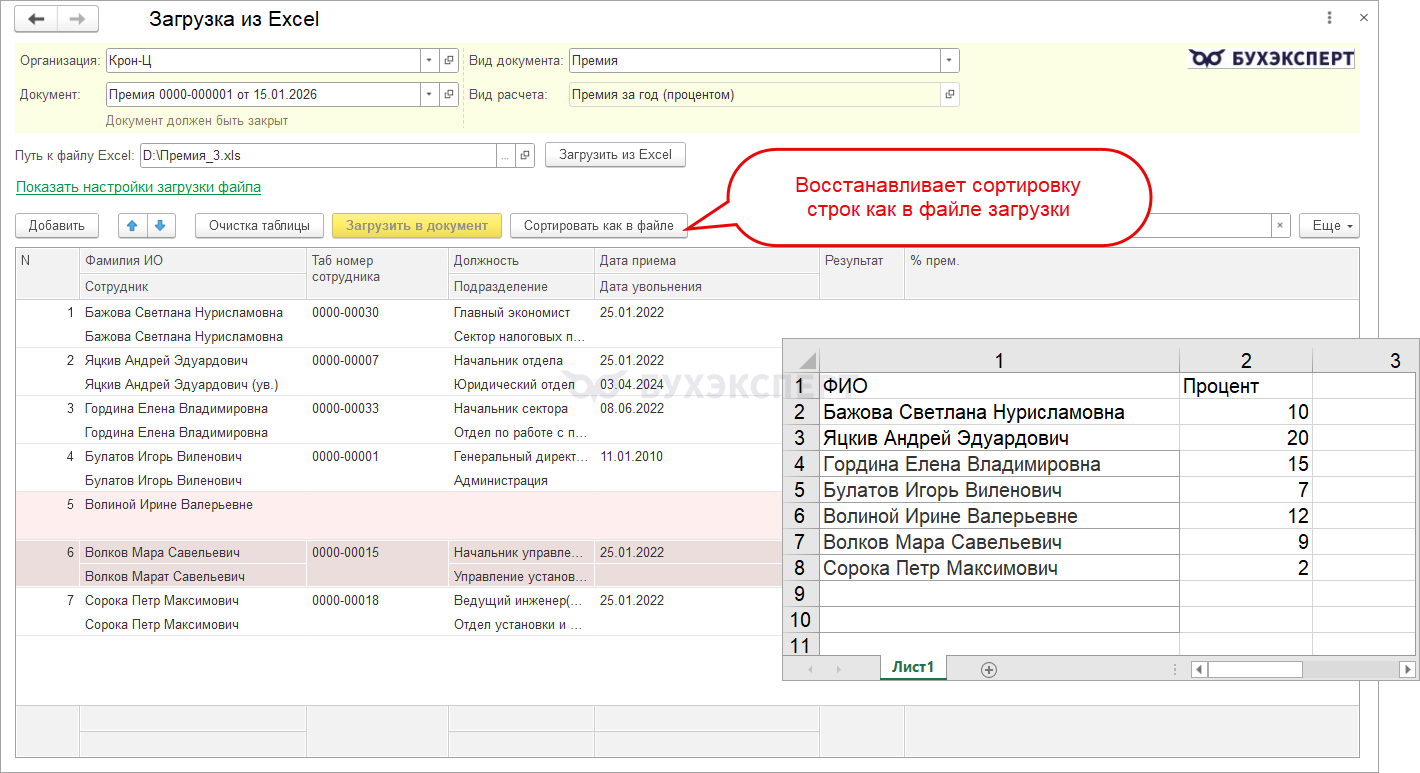This screenshot has height=773, width=1420.
Task: Open the three-dot window menu
Action: pos(1329,18)
